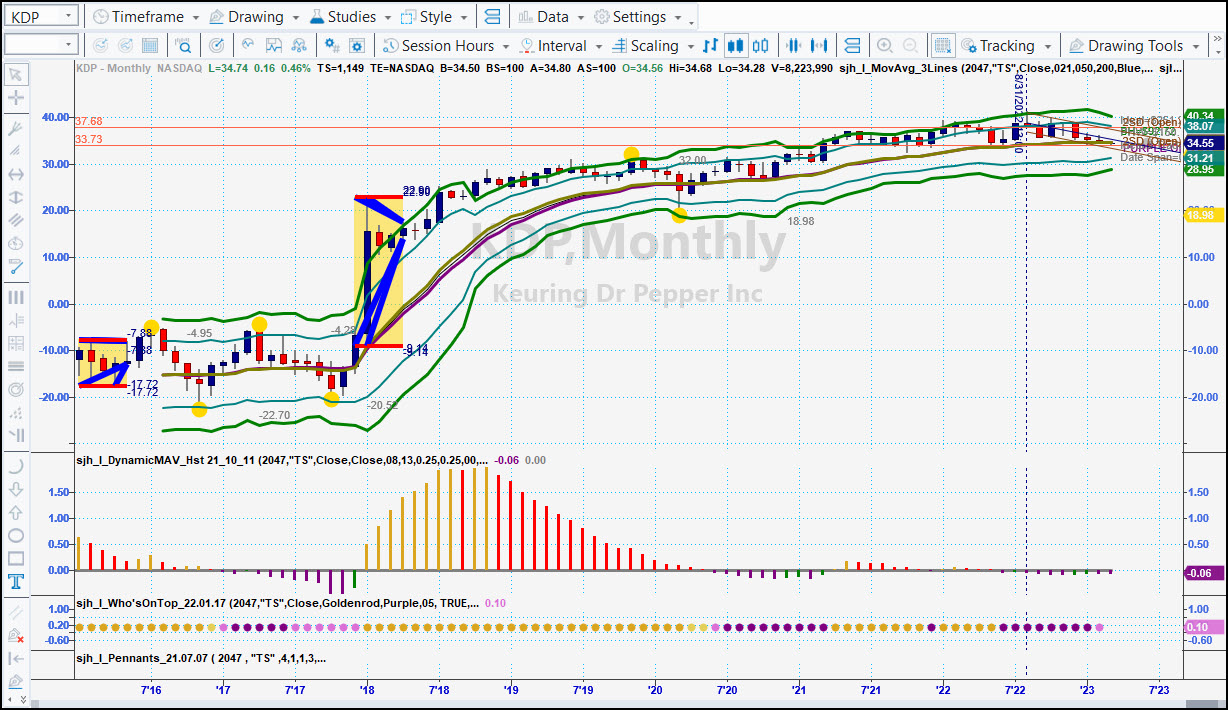Open the Tracking menu
The height and width of the screenshot is (710, 1228).
[x=1007, y=45]
